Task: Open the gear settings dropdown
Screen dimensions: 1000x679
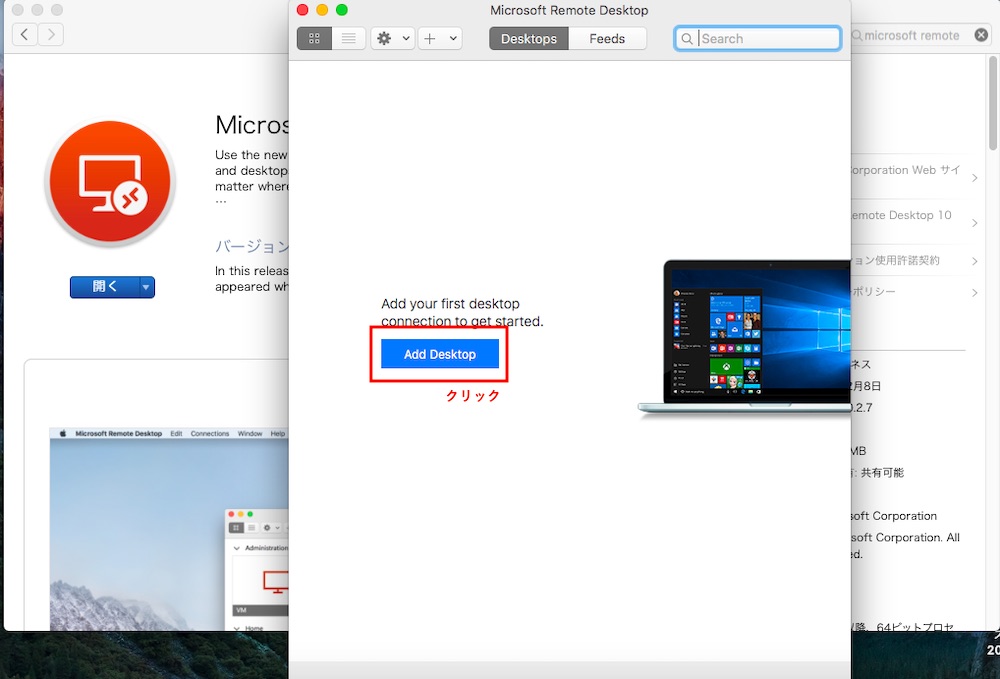Action: 393,38
